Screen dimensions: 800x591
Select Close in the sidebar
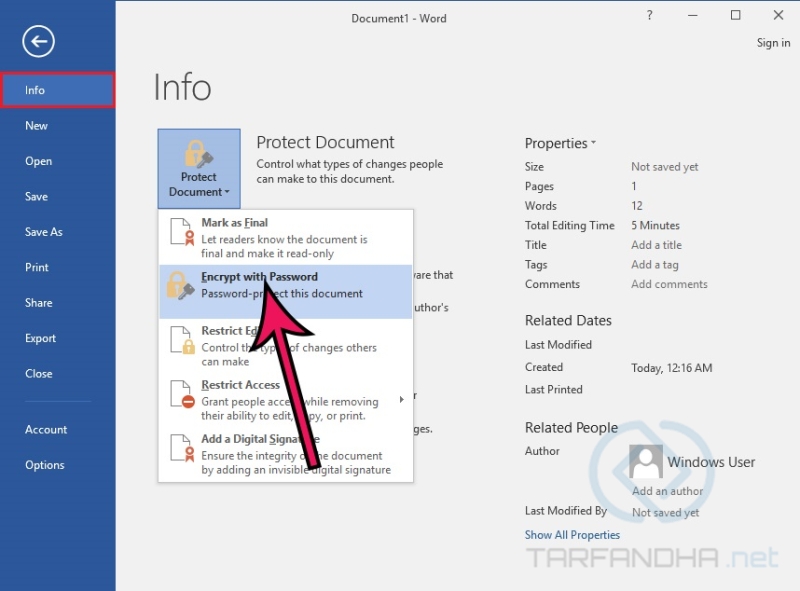tap(58, 374)
